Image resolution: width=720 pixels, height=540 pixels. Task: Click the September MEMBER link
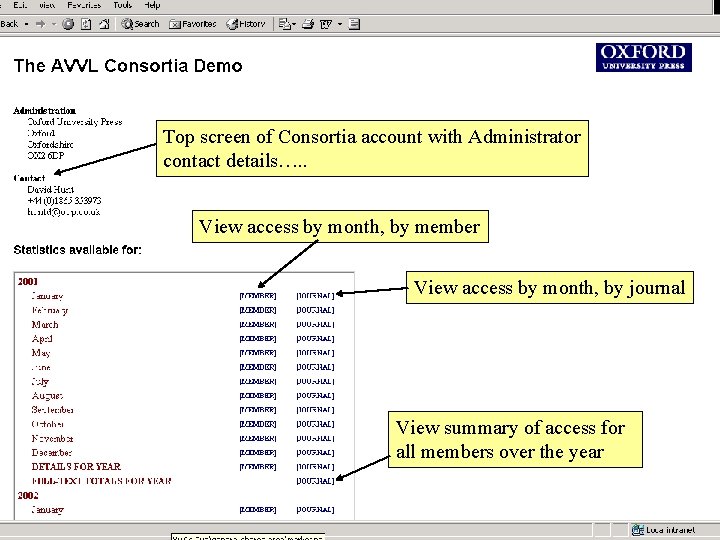pyautogui.click(x=258, y=410)
